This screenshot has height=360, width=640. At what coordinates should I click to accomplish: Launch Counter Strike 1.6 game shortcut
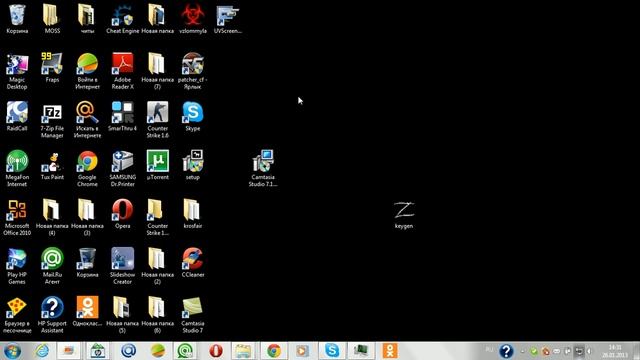(x=158, y=120)
